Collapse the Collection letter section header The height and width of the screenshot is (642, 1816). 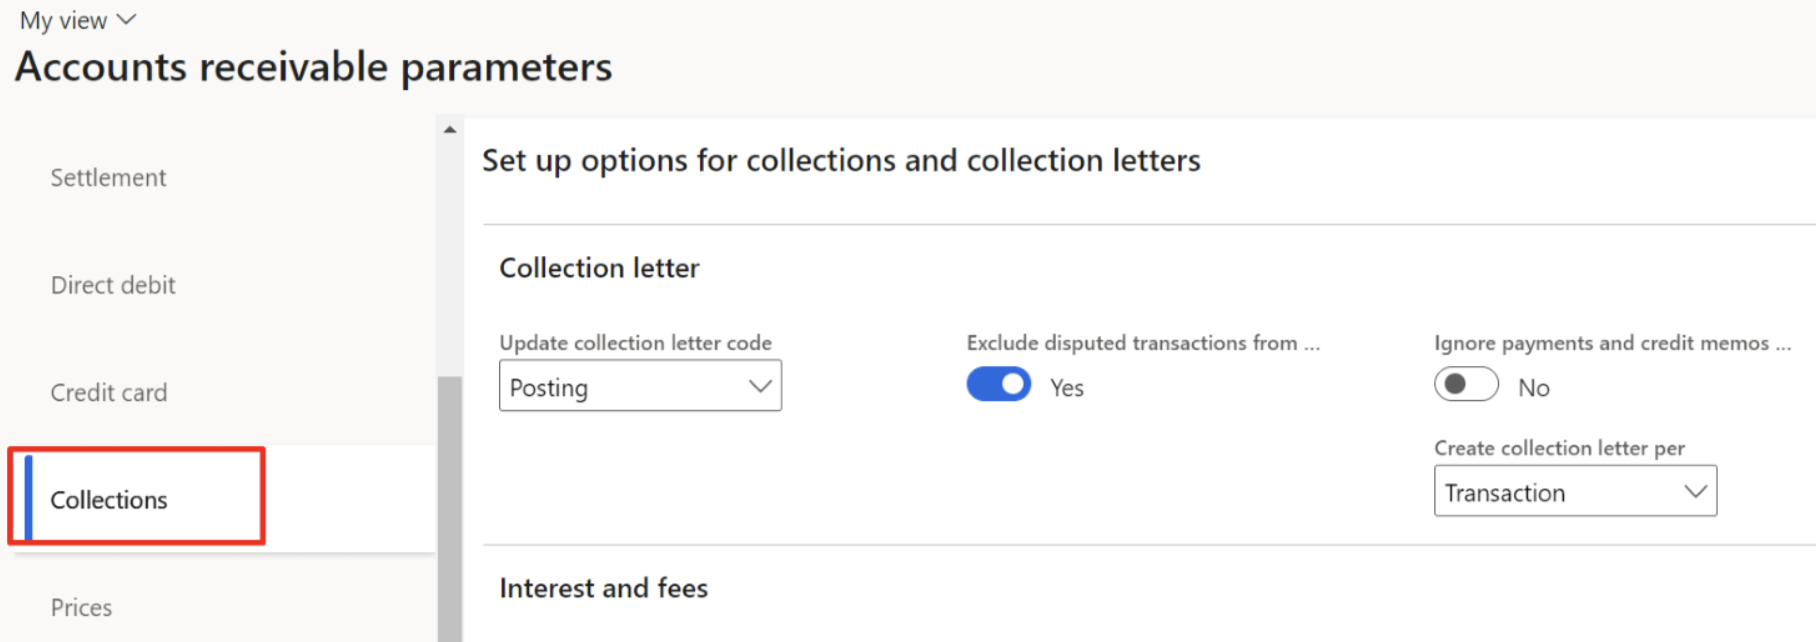tap(599, 268)
